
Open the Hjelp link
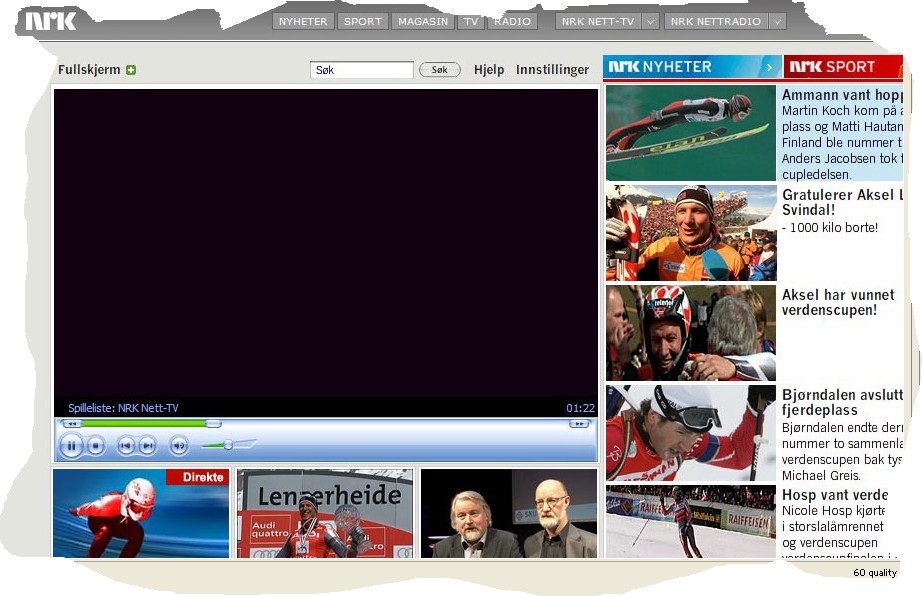pyautogui.click(x=489, y=69)
